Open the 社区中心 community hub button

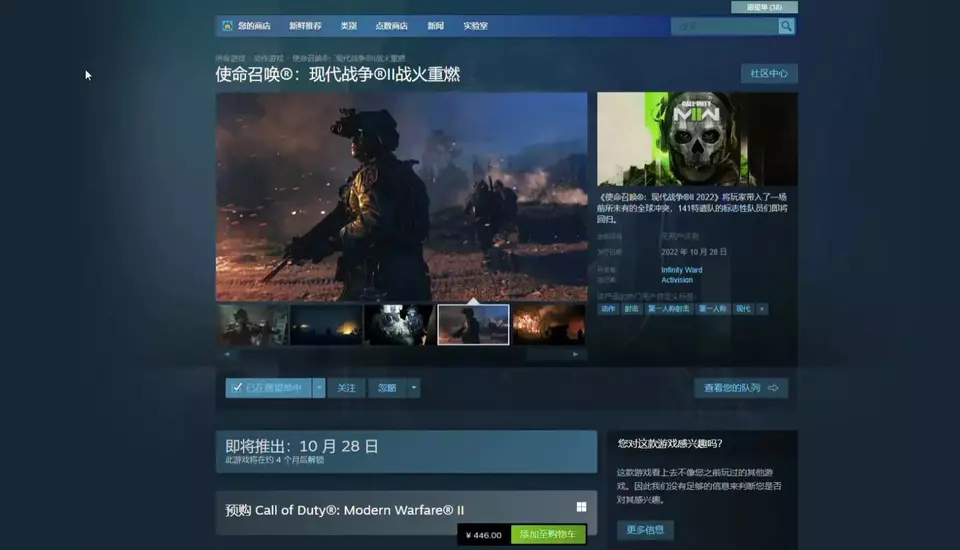[768, 74]
